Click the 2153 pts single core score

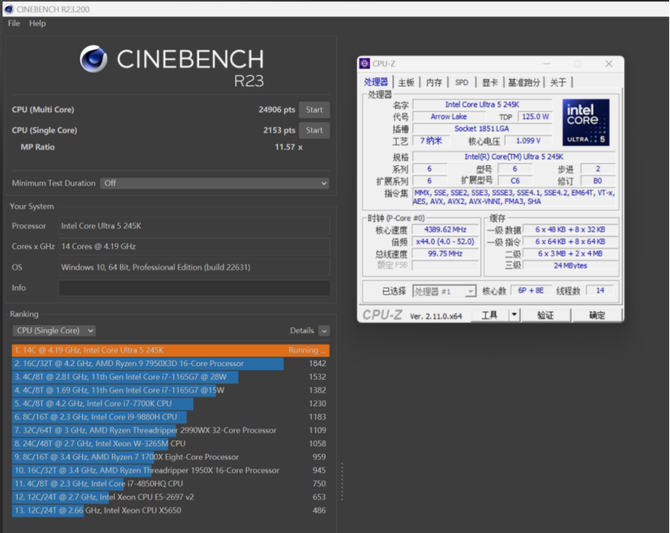pyautogui.click(x=279, y=130)
